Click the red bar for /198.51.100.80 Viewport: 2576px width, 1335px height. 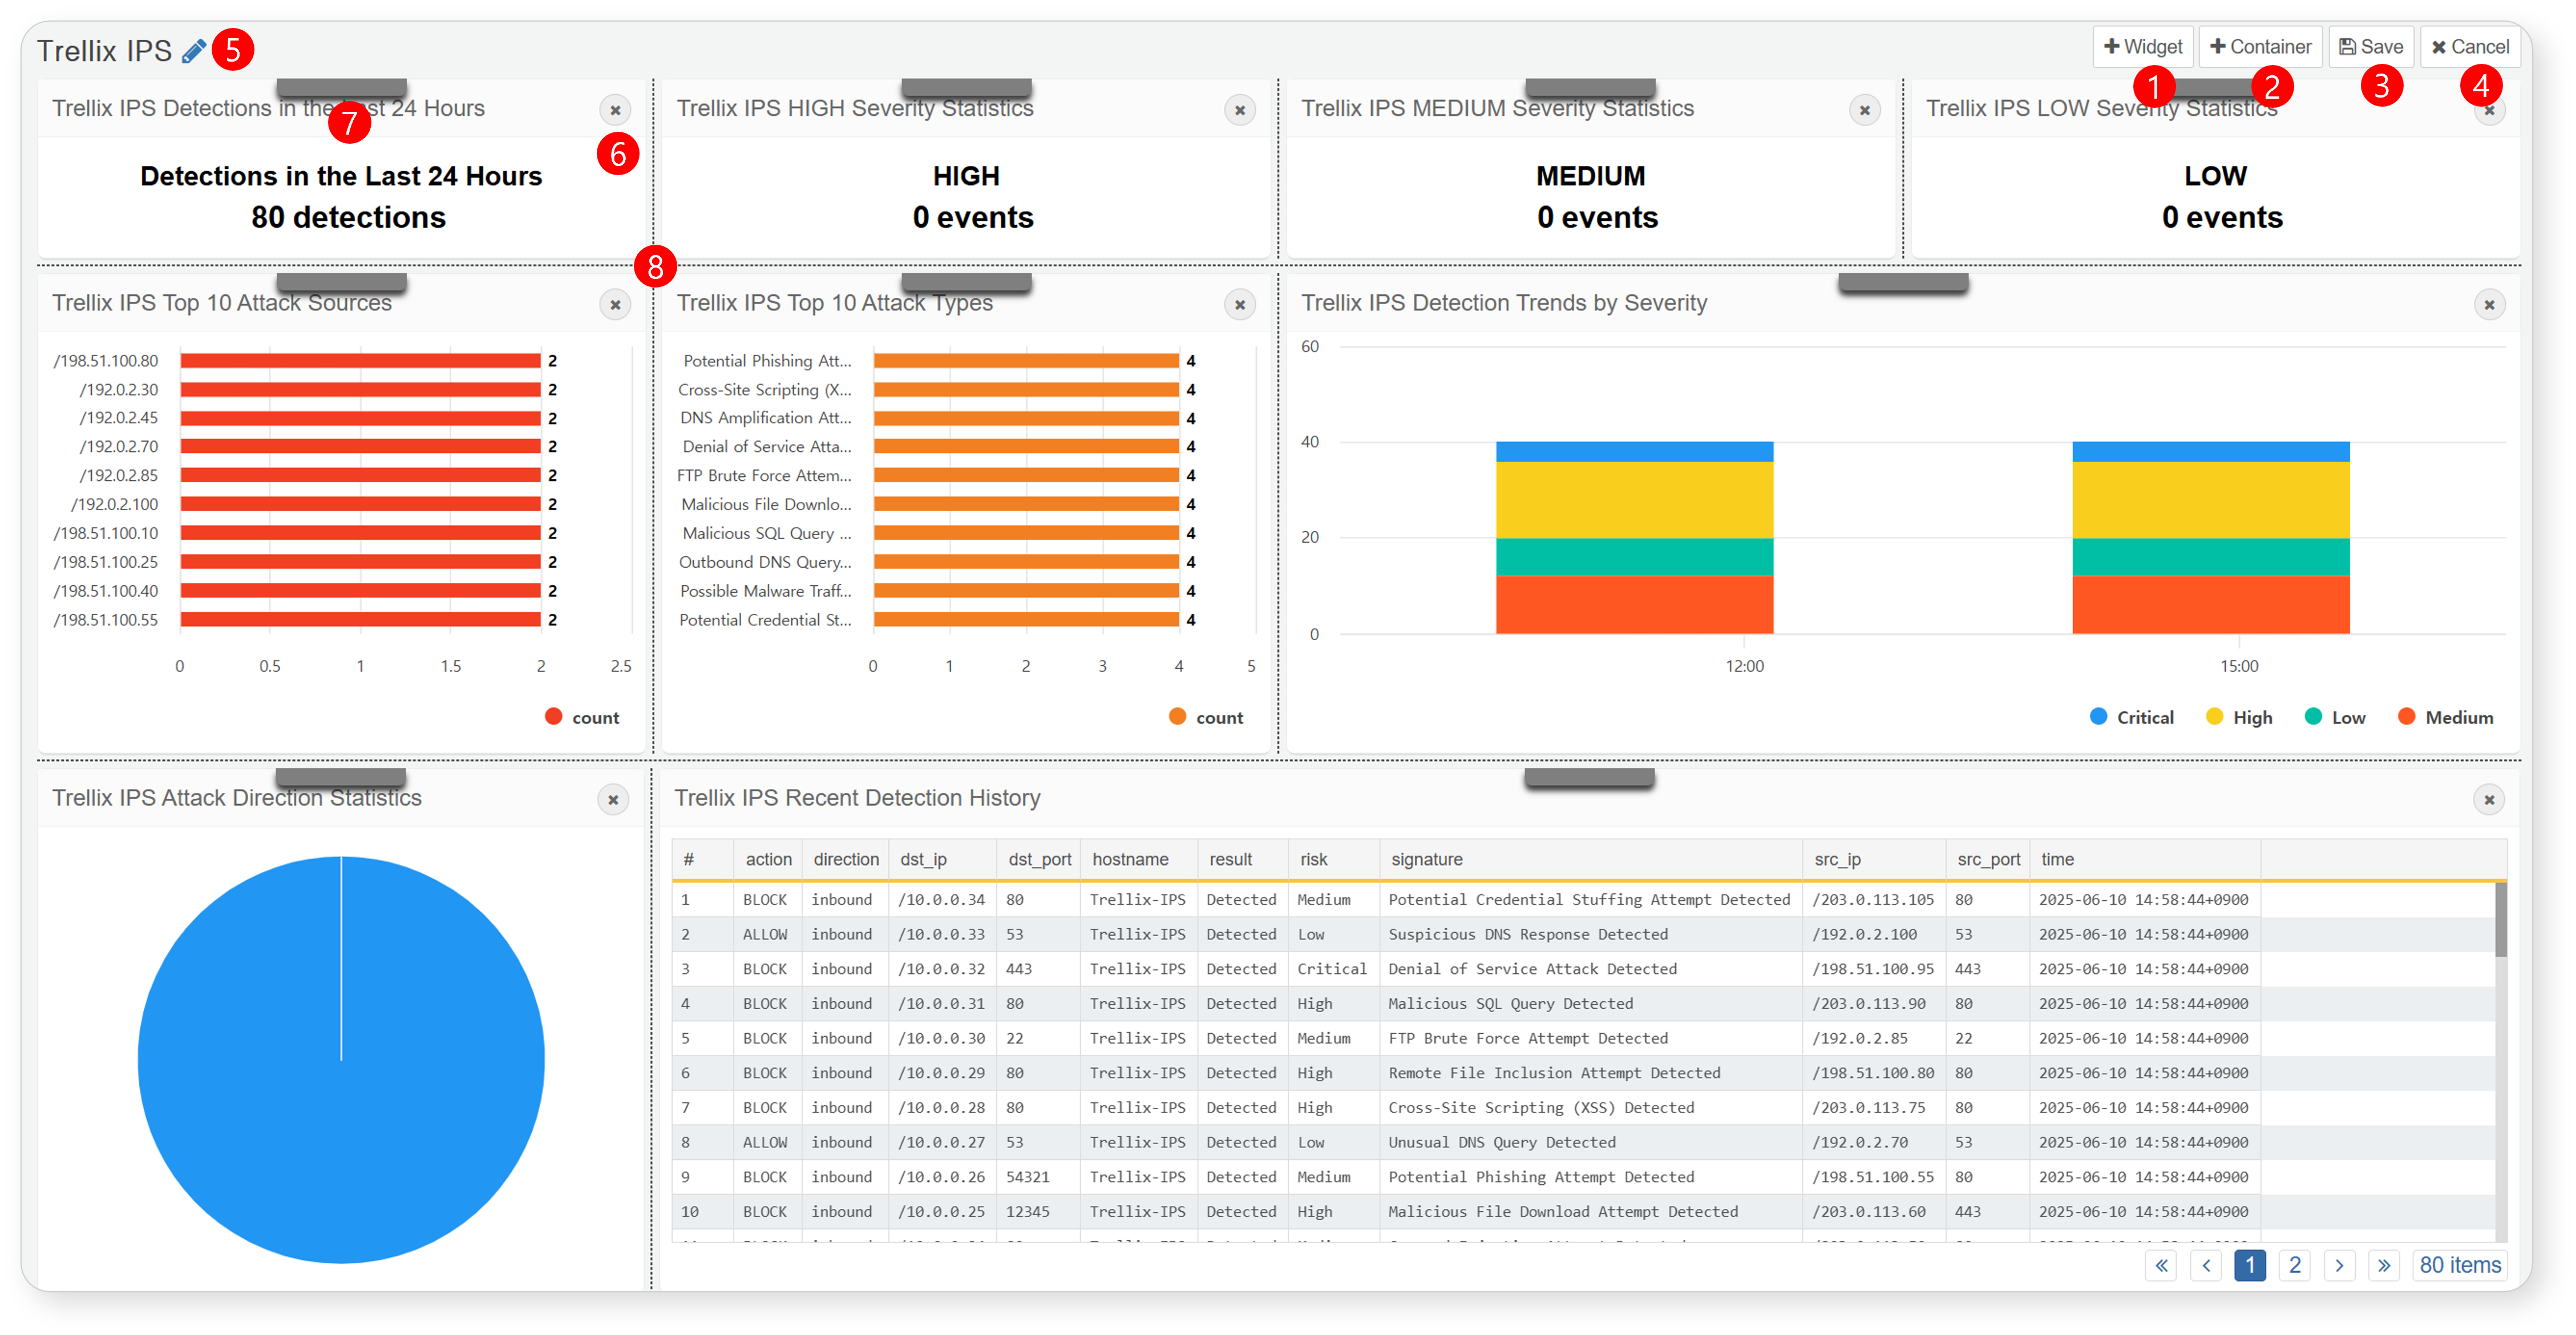pyautogui.click(x=360, y=361)
